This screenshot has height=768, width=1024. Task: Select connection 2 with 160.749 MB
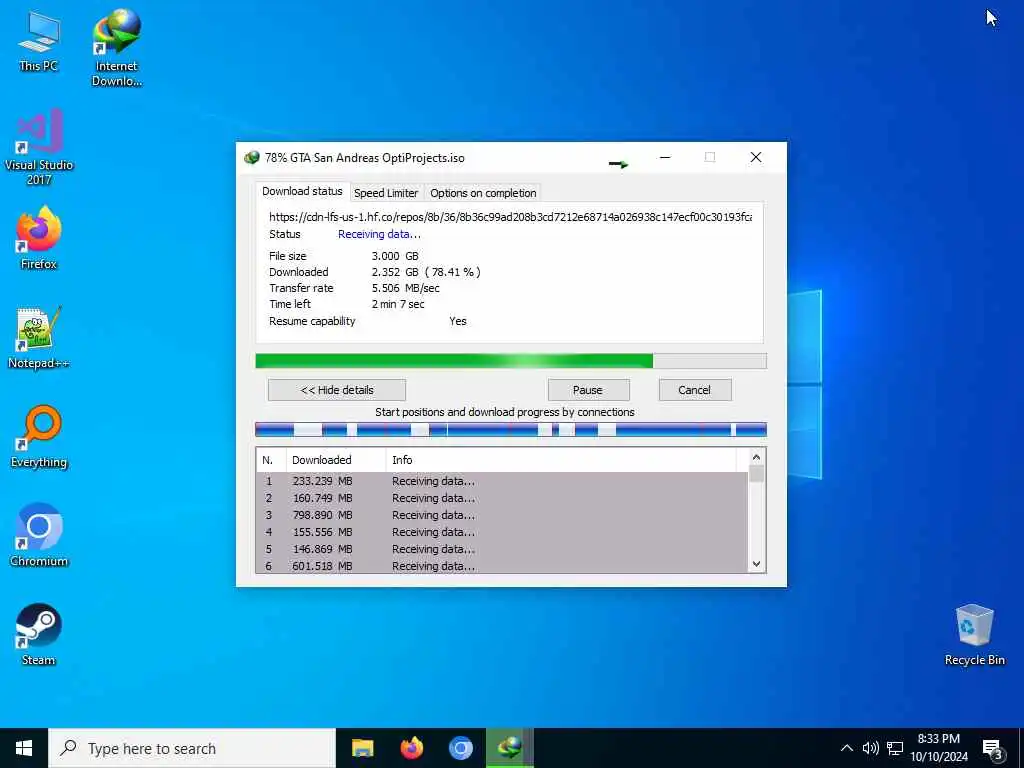coord(502,498)
